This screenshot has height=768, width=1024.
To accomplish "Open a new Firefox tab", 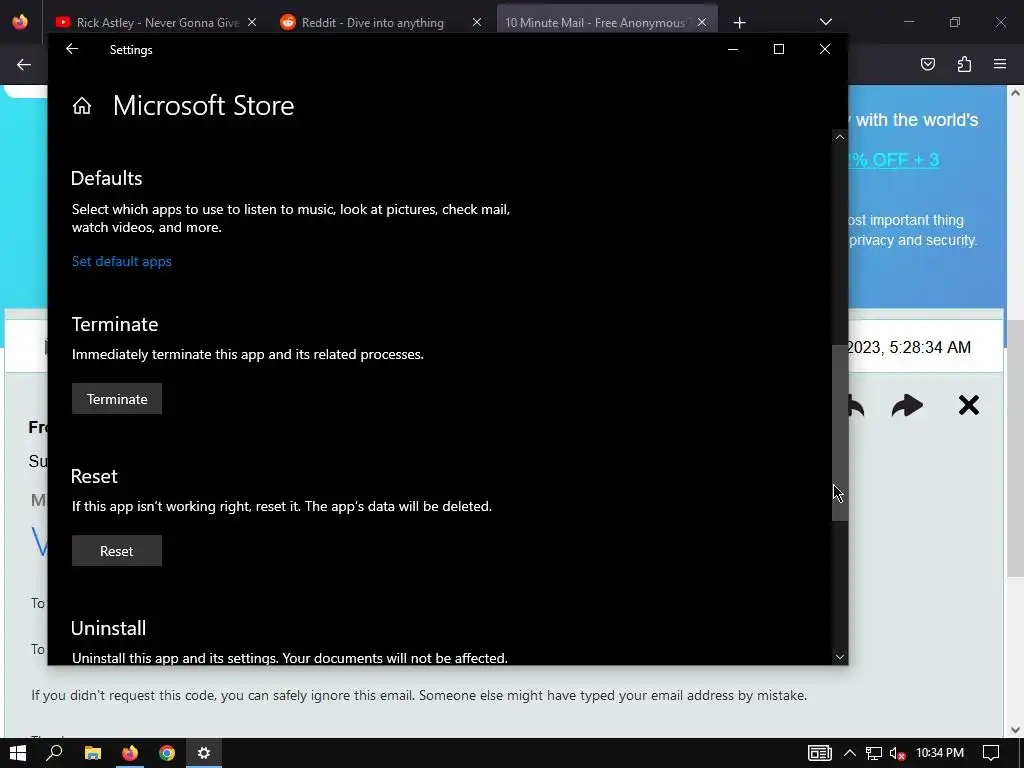I will pyautogui.click(x=739, y=23).
